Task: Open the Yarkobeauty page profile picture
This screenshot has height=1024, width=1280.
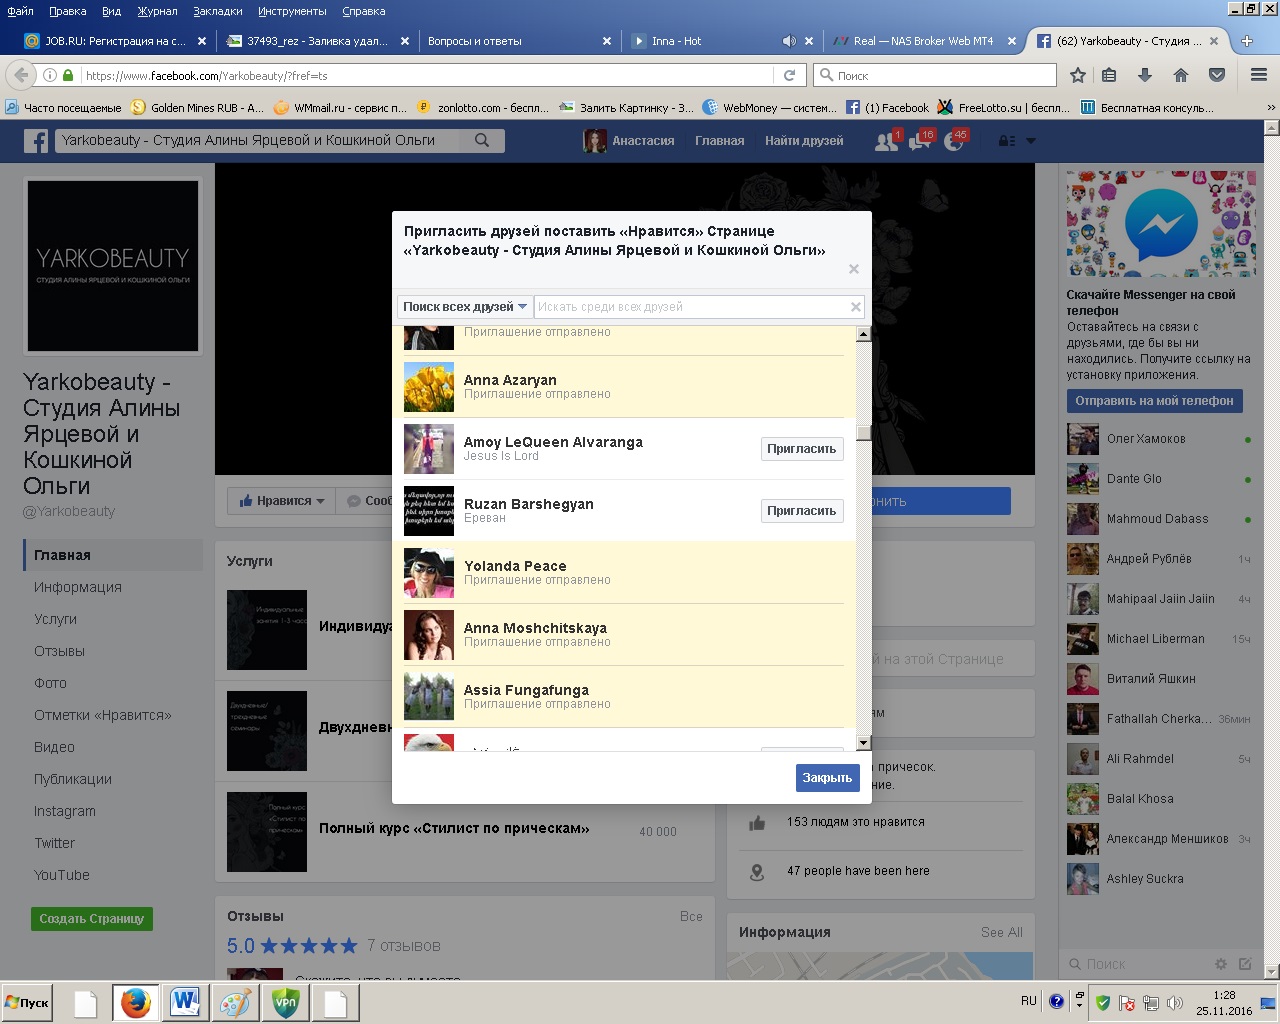Action: [113, 267]
